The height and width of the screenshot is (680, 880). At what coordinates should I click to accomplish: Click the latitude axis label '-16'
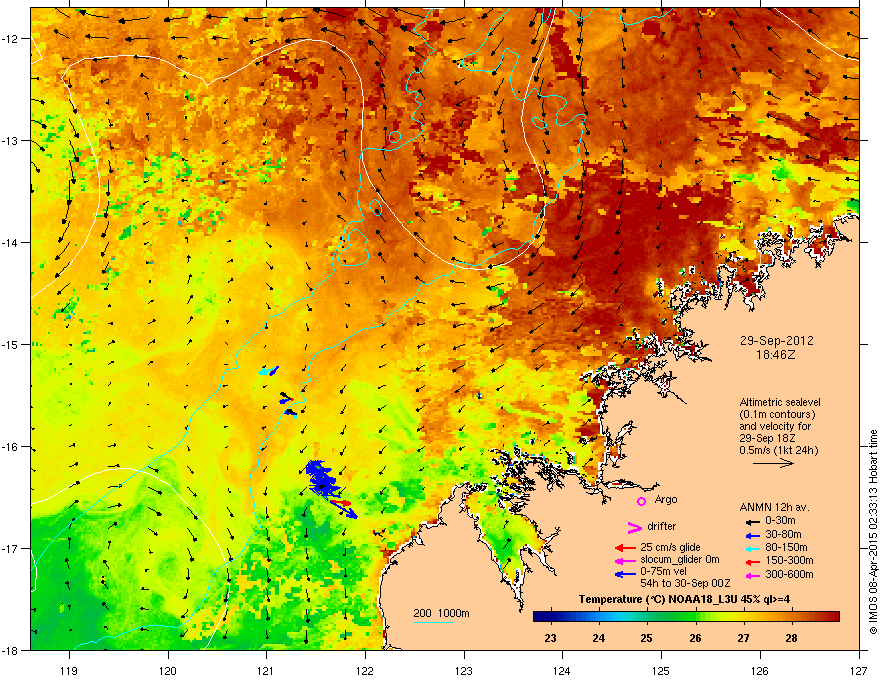(x=10, y=447)
